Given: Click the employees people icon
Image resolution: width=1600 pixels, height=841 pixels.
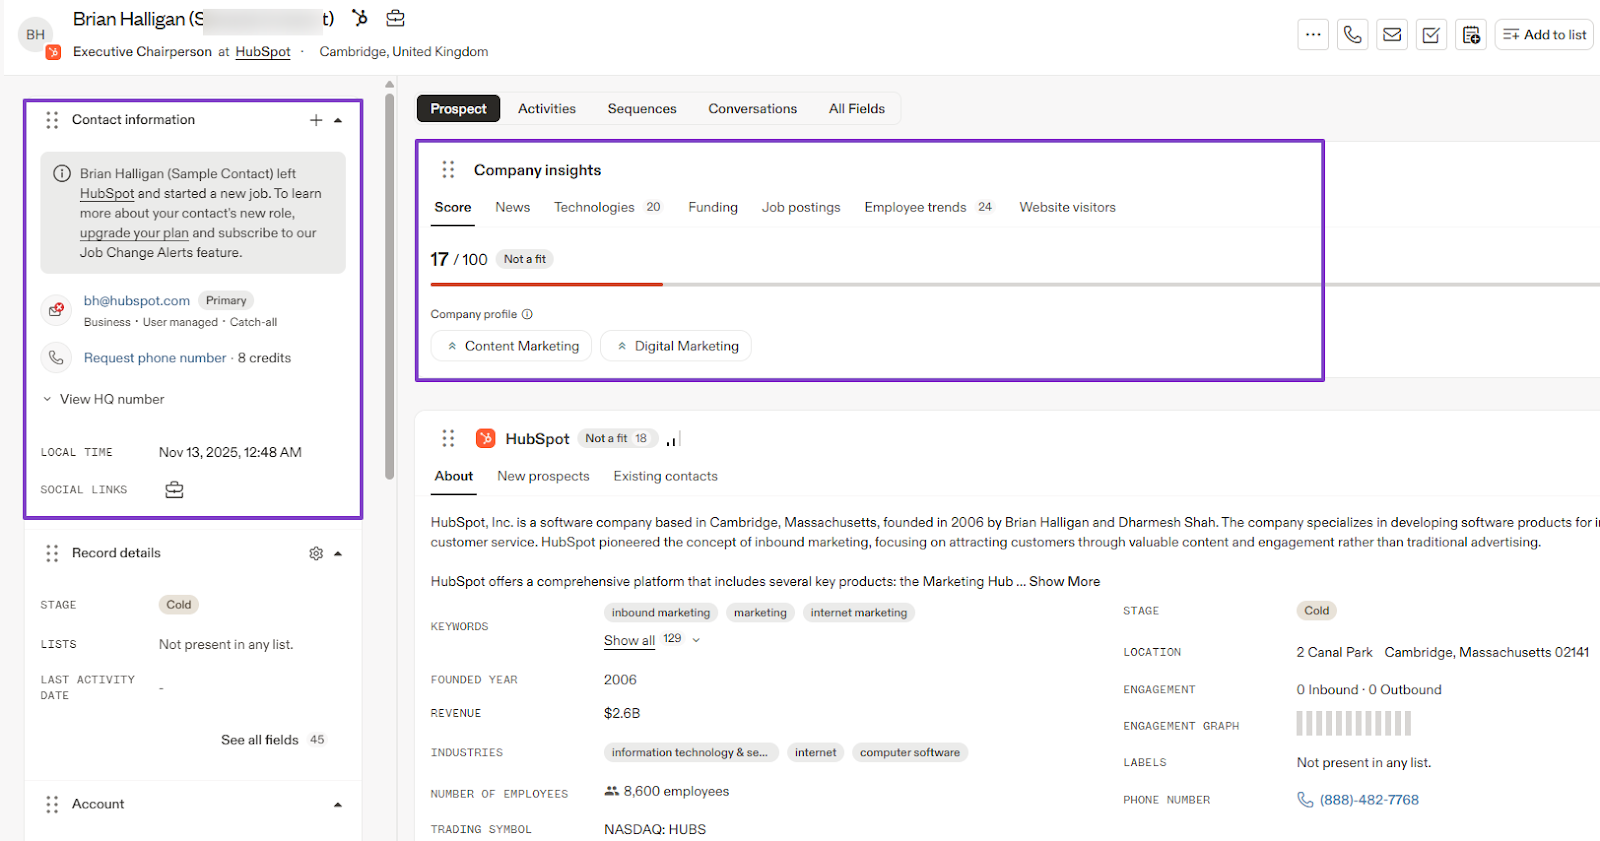Looking at the screenshot, I should [611, 791].
